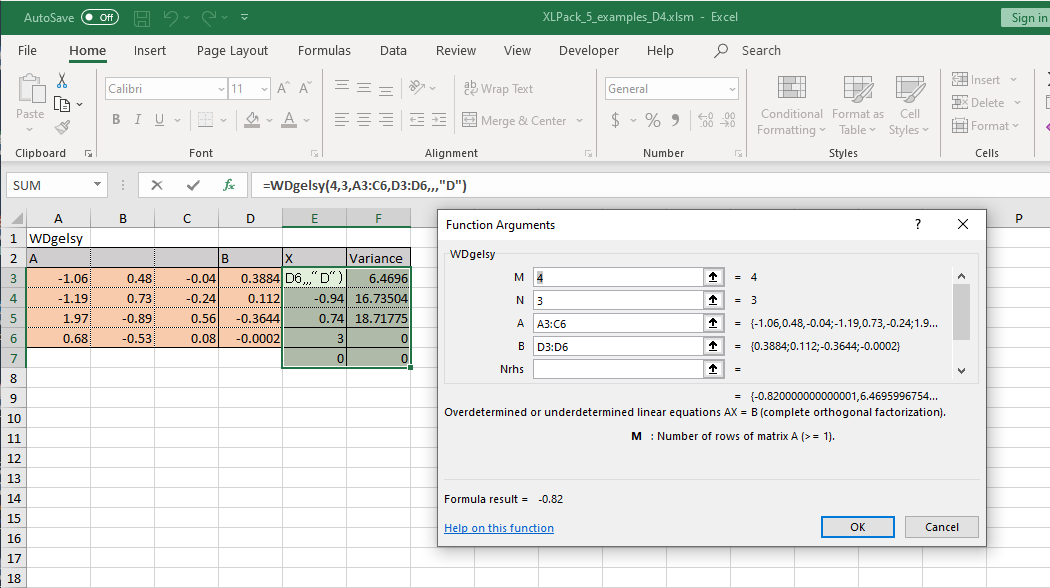
Task: Click the Increase Decimal icon
Action: point(706,121)
